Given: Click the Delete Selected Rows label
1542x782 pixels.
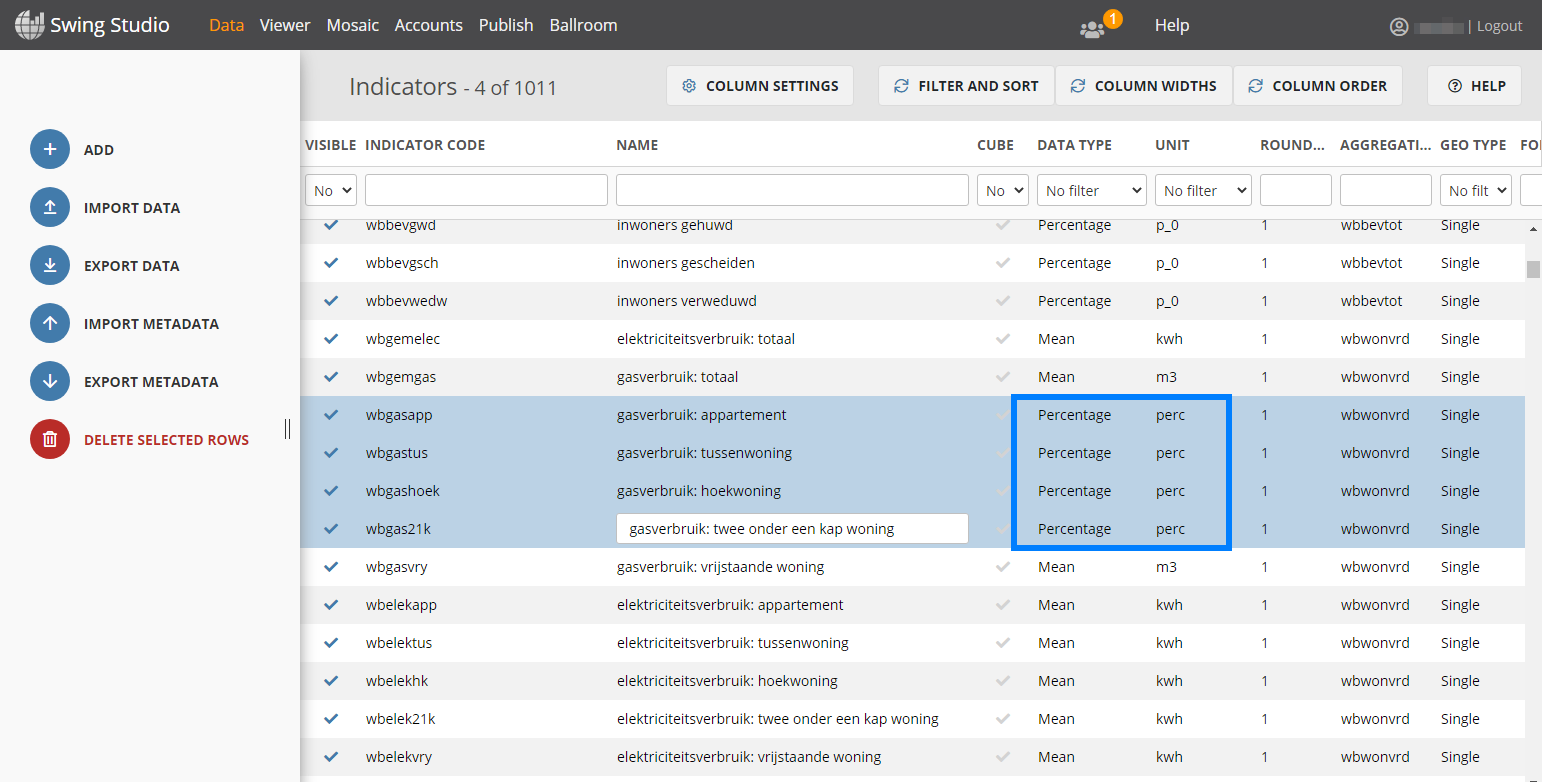Looking at the screenshot, I should click(166, 440).
